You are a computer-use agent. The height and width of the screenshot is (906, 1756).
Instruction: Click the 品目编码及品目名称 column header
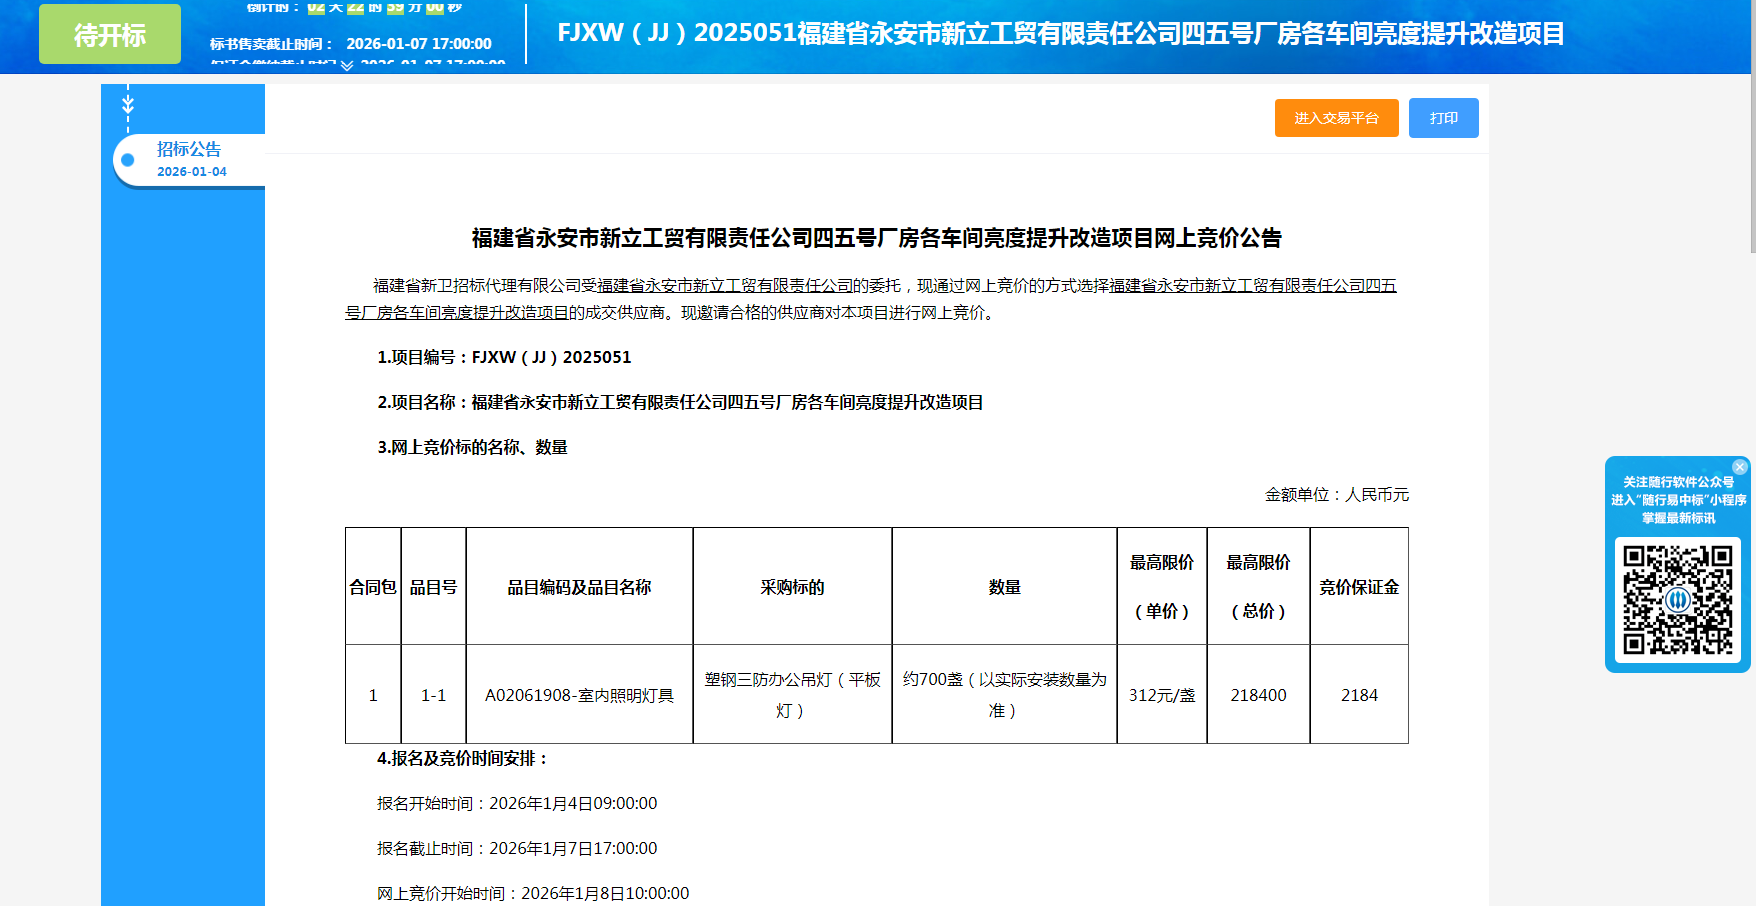[x=579, y=587]
